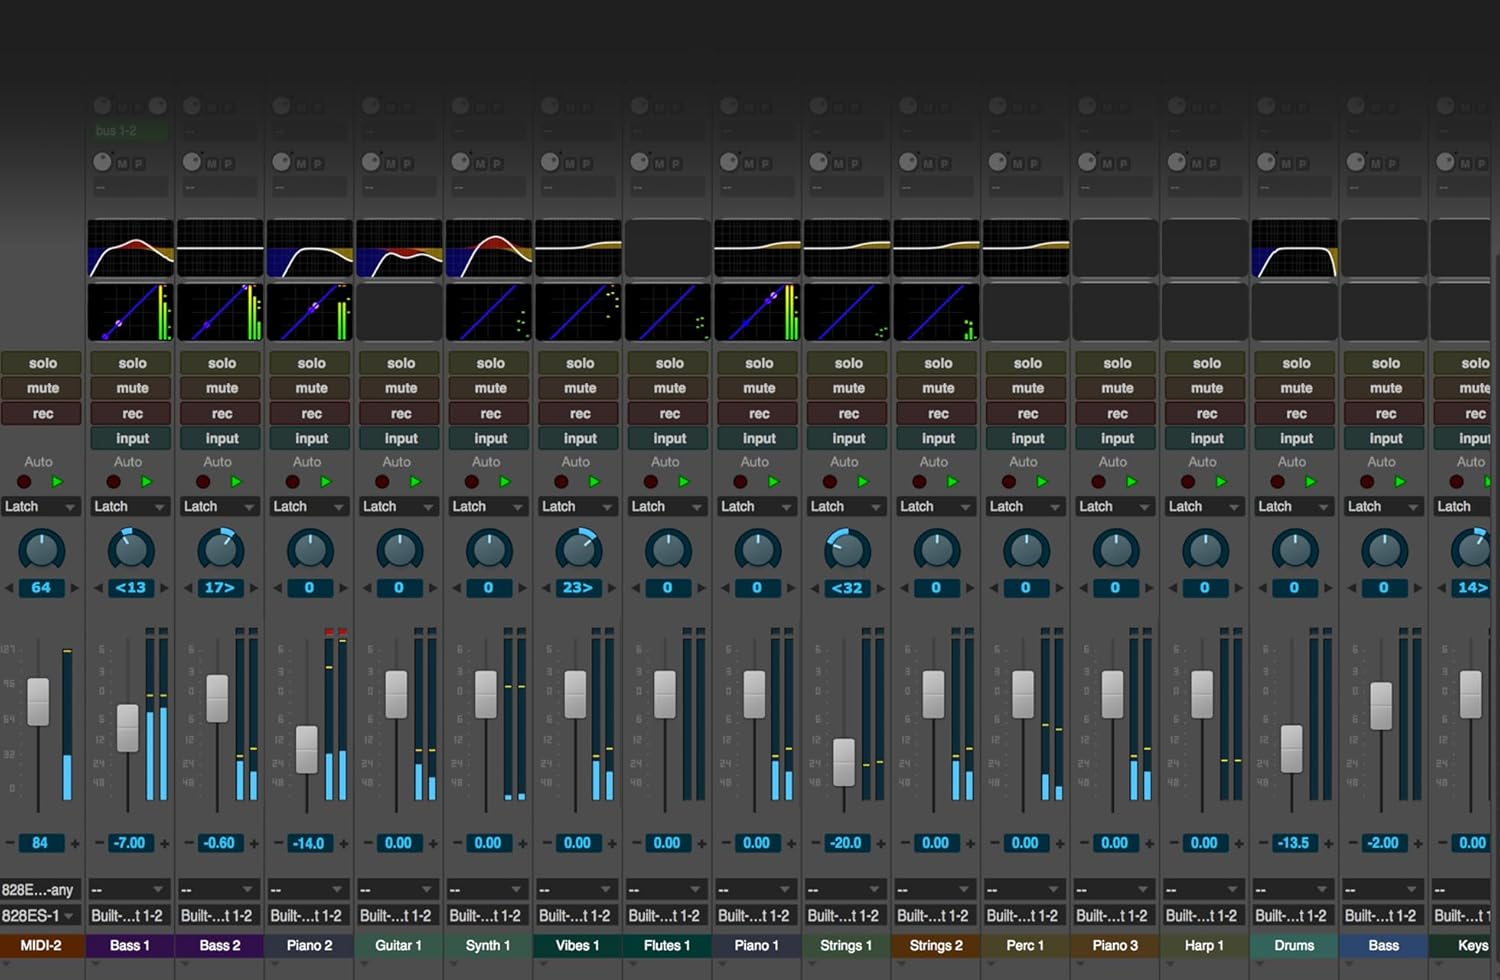The height and width of the screenshot is (980, 1500).
Task: Click the green automation play arrow on Synth 1
Action: [504, 481]
